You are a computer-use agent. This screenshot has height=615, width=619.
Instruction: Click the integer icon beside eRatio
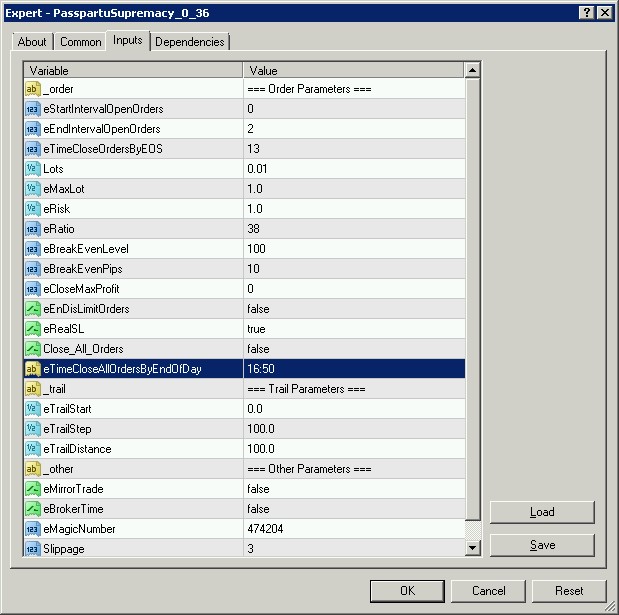(x=33, y=229)
